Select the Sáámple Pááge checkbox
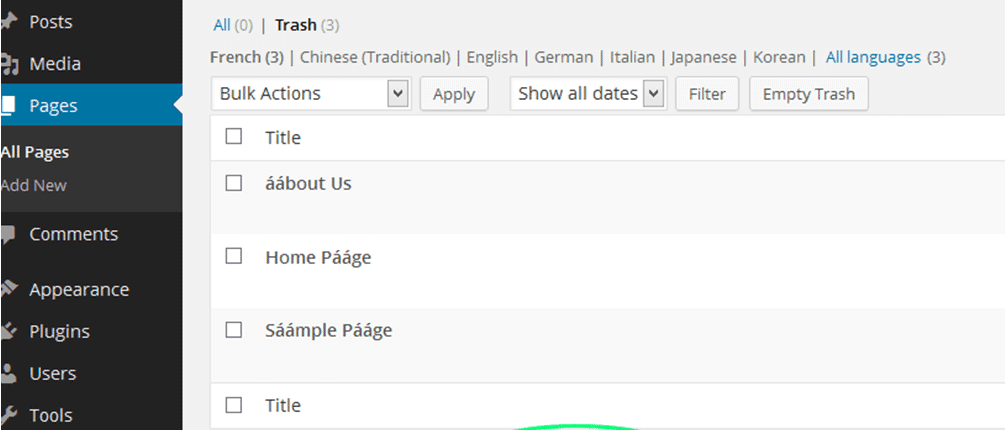Screen dimensions: 1005x430 pyautogui.click(x=234, y=330)
